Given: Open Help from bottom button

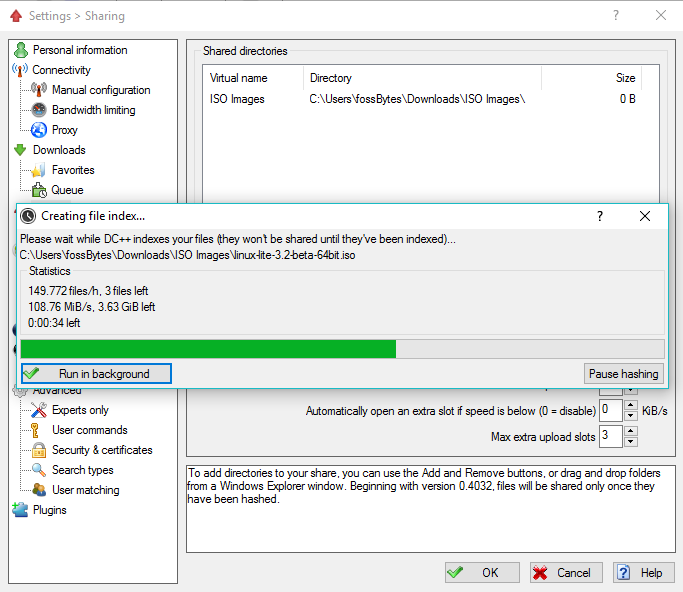Looking at the screenshot, I should [644, 572].
